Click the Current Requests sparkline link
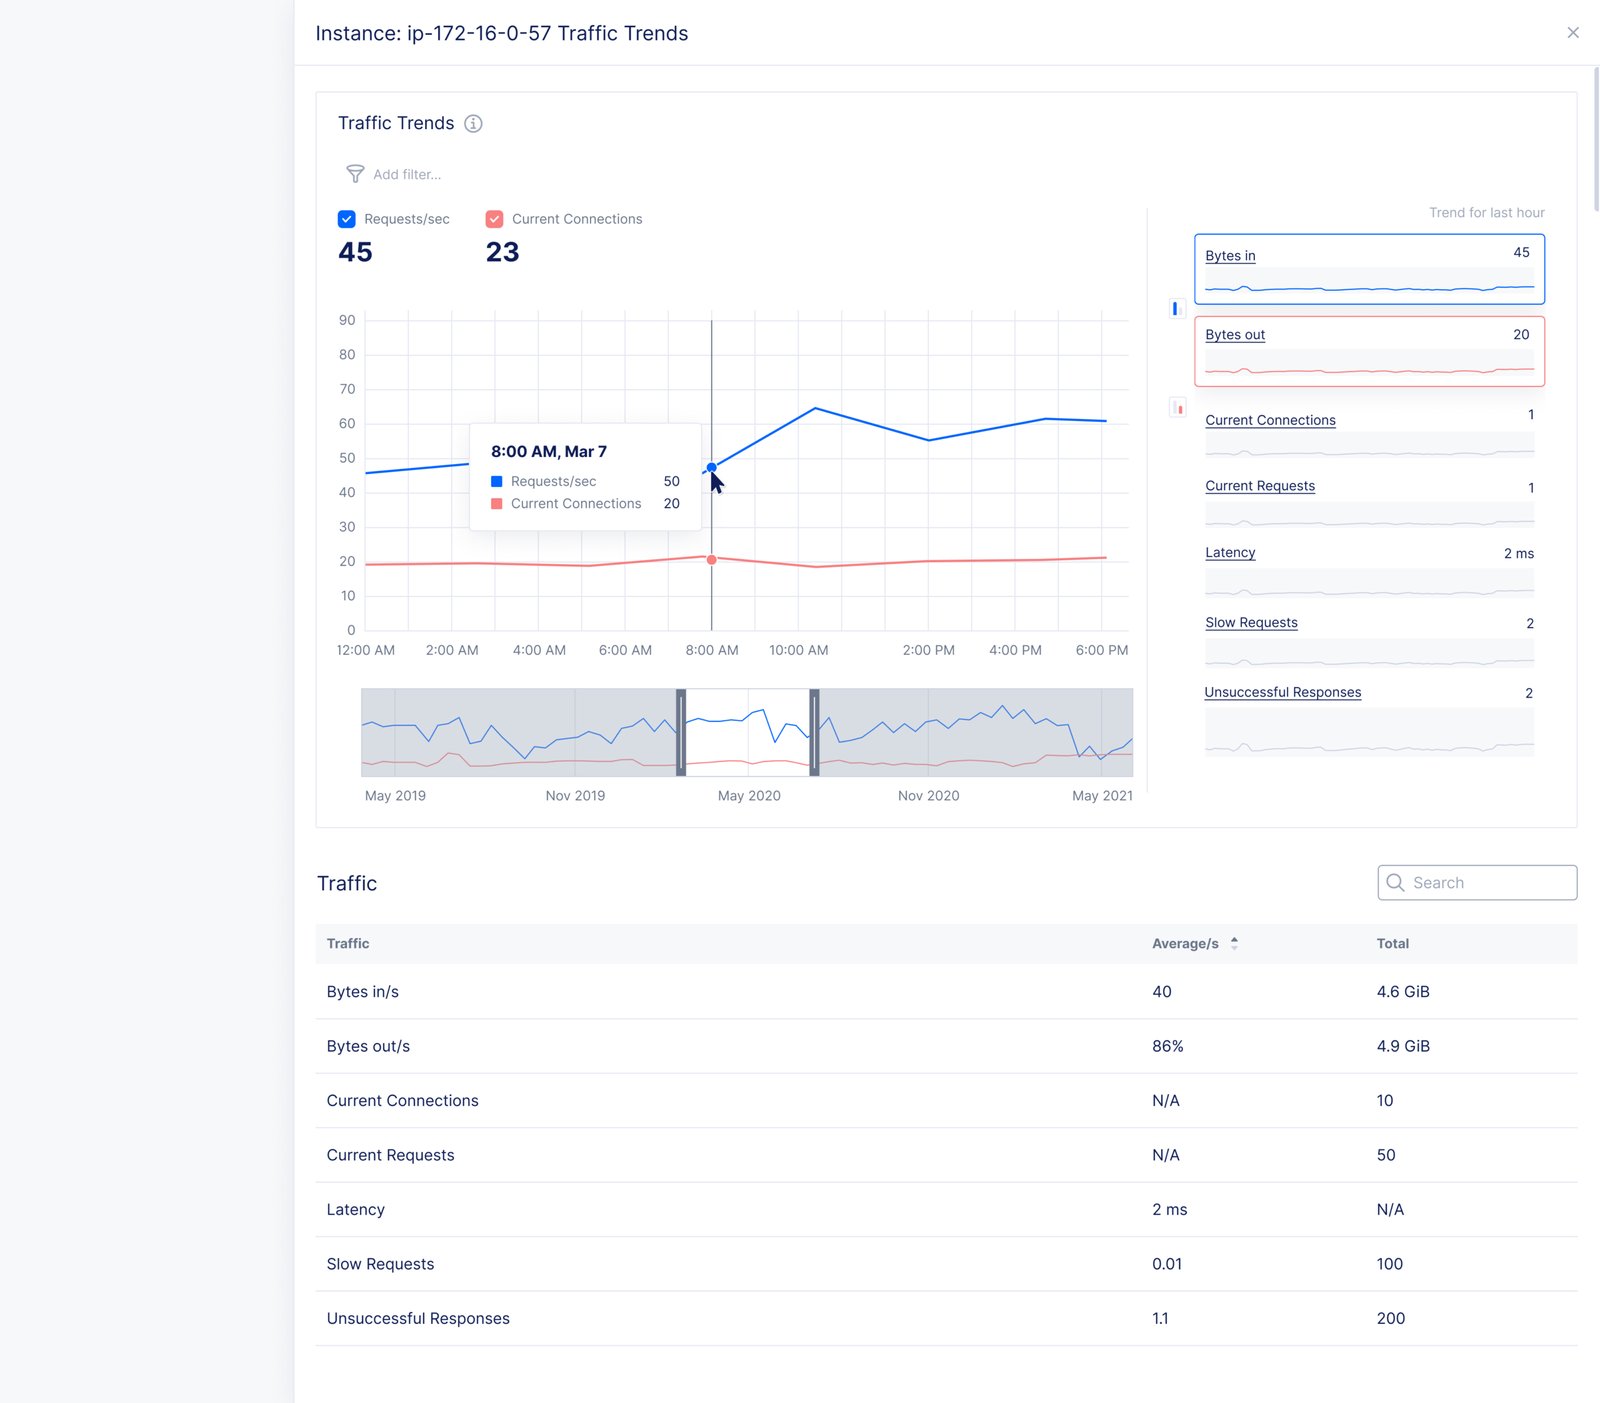The height and width of the screenshot is (1403, 1600). point(1259,486)
